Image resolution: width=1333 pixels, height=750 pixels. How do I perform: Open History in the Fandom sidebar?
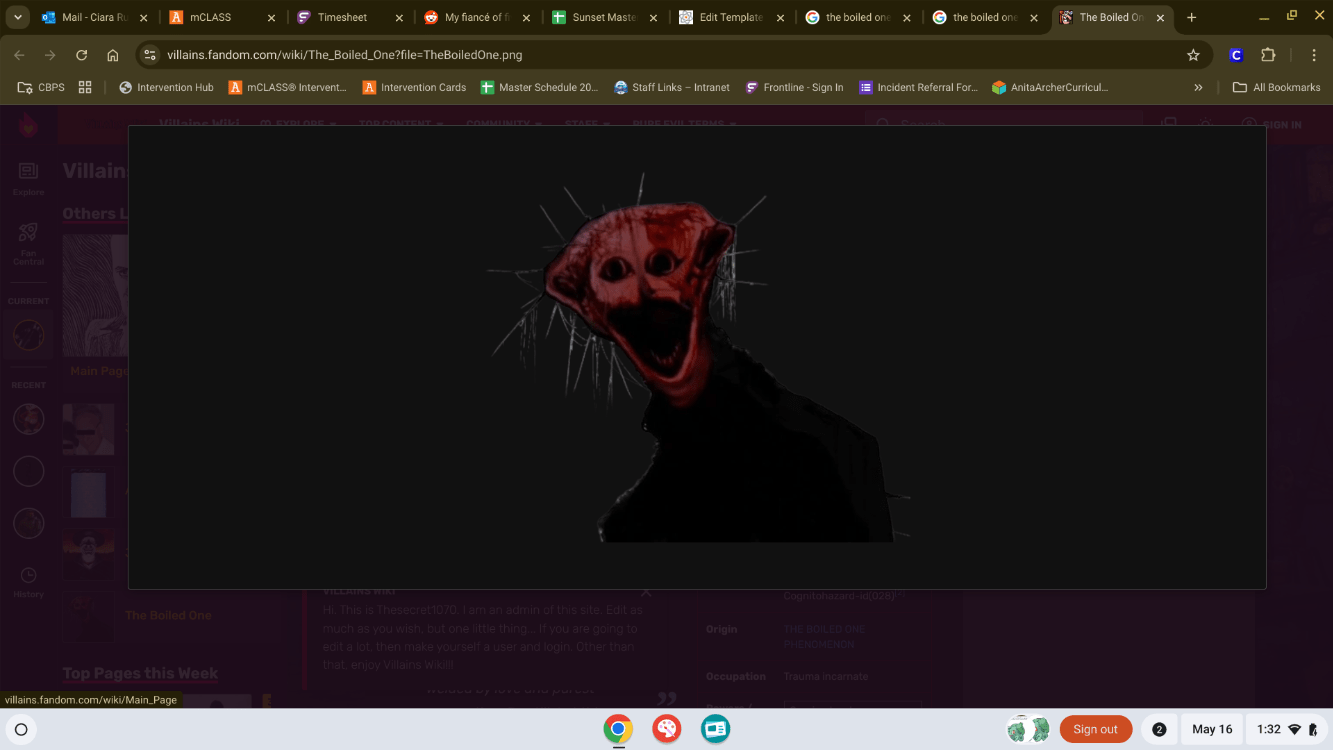[x=28, y=582]
